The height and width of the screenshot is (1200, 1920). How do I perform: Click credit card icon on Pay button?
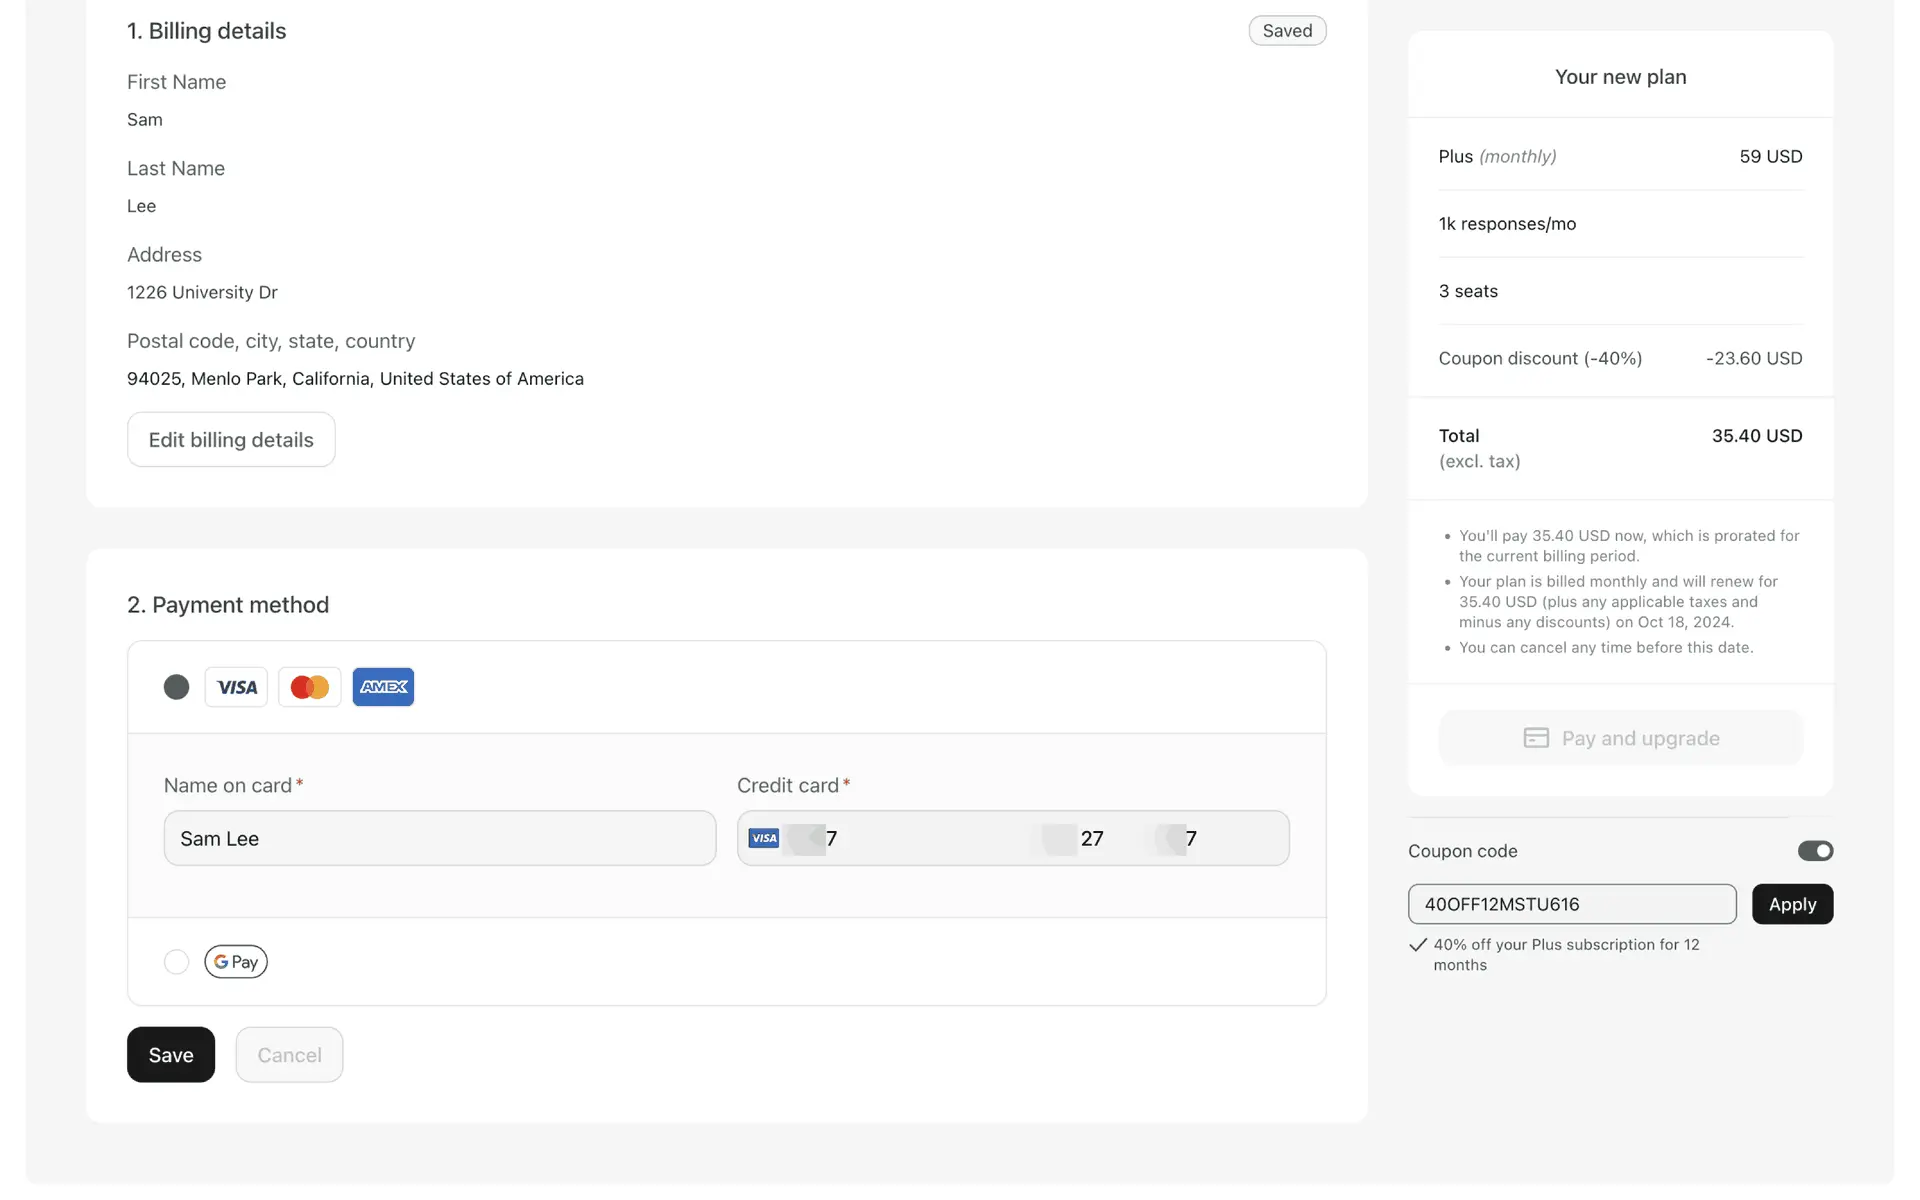[x=1536, y=738]
